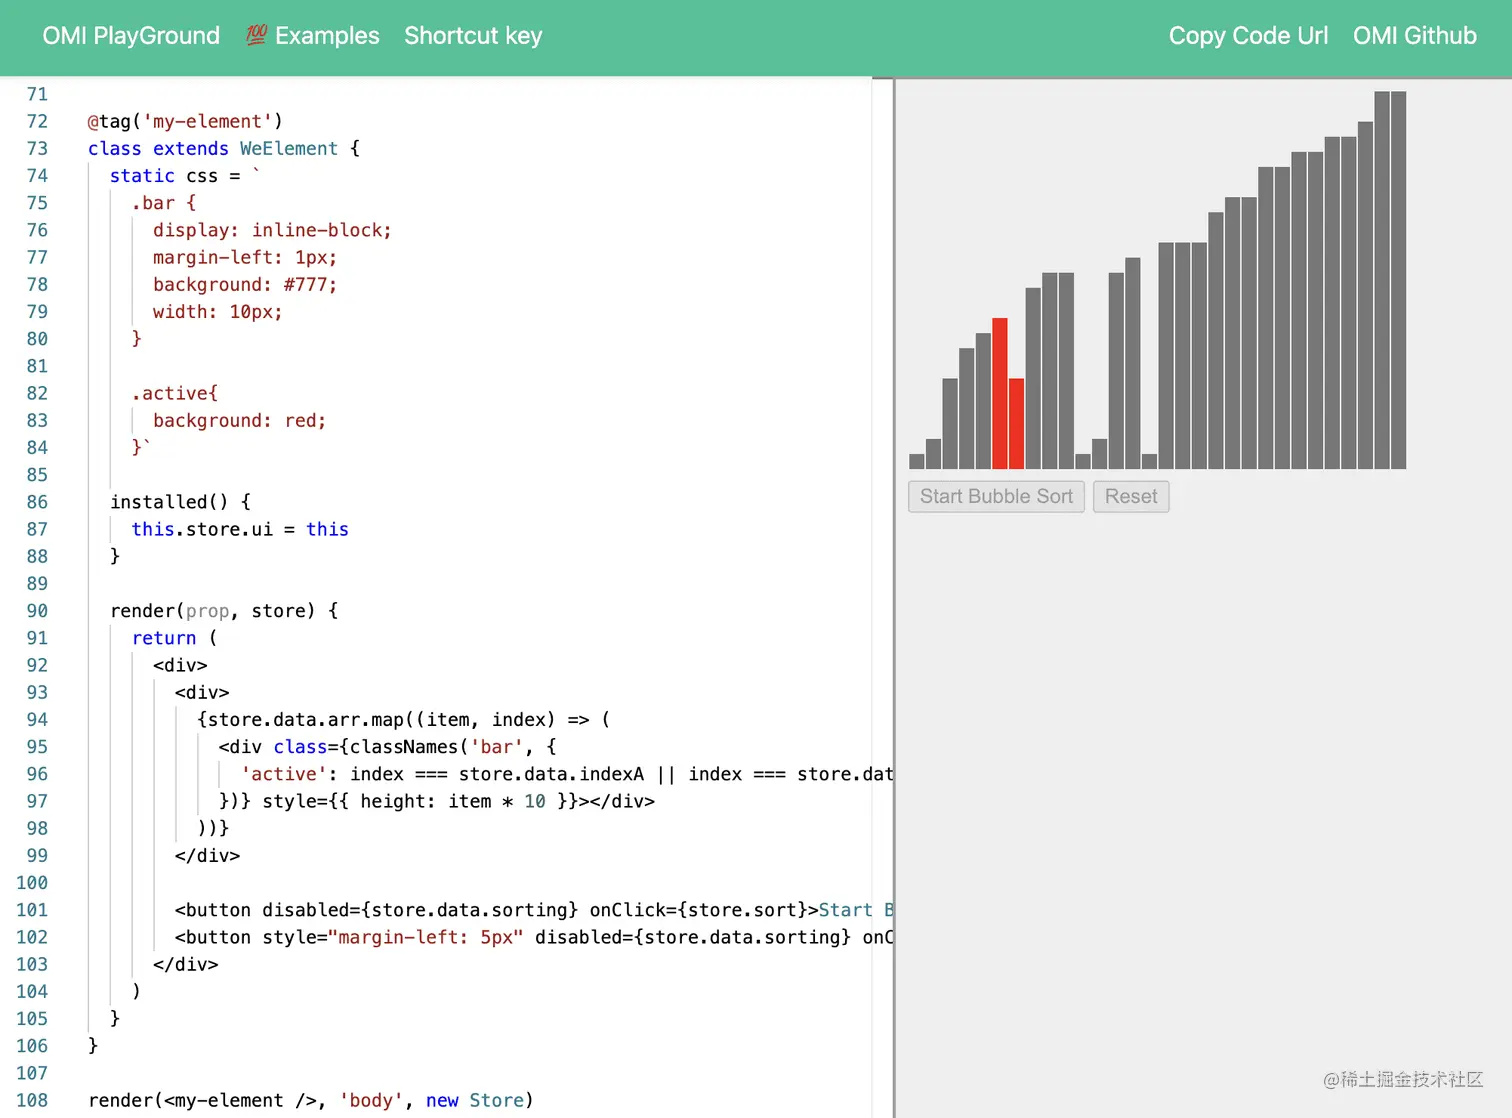Click the 'return (' line

pyautogui.click(x=175, y=638)
